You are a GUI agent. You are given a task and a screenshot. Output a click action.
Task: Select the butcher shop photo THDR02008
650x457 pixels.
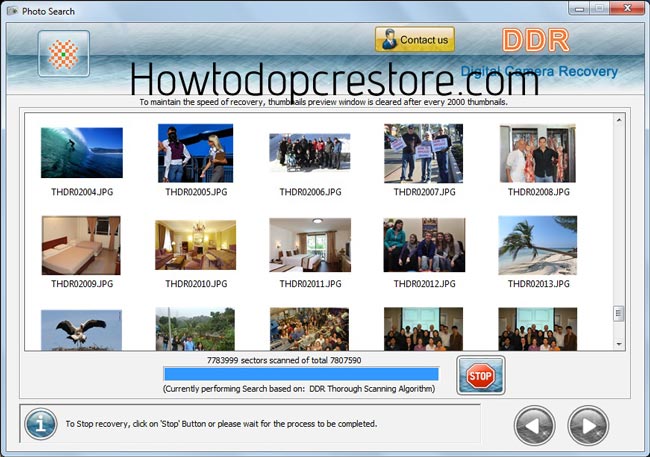[x=538, y=153]
